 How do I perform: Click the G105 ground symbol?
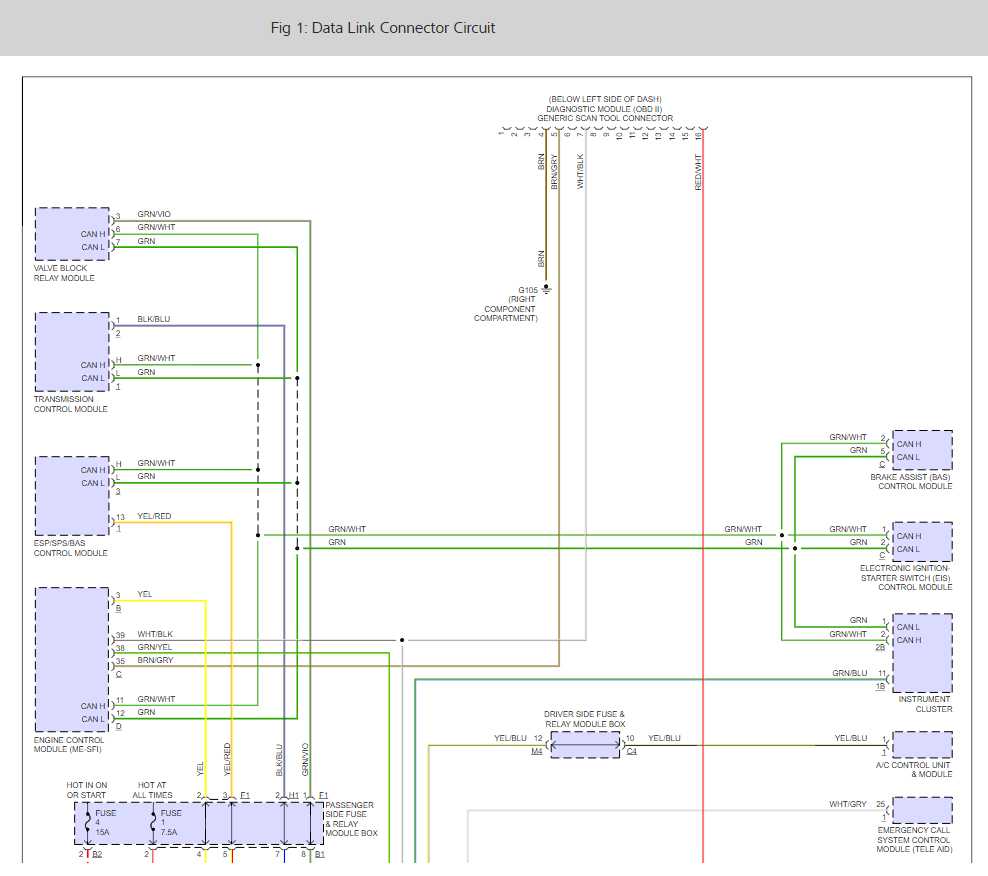(x=546, y=290)
